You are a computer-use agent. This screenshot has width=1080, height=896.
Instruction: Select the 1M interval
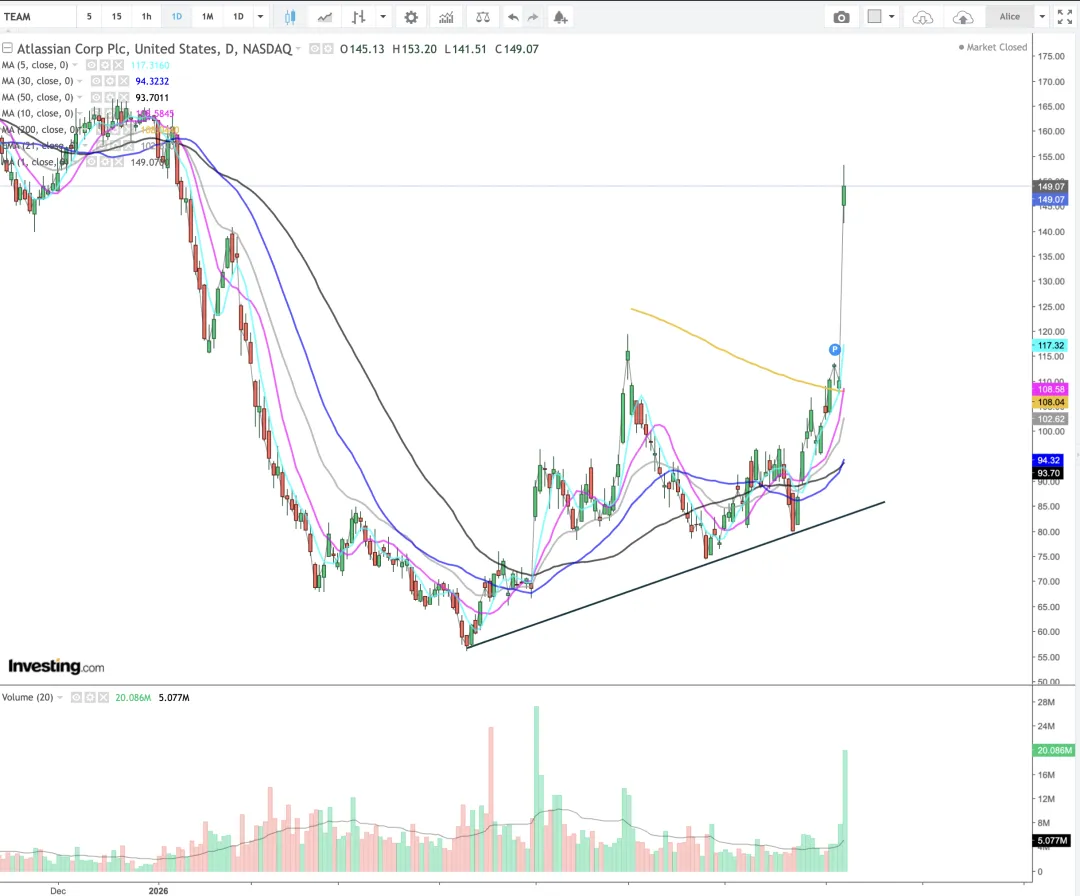click(207, 17)
